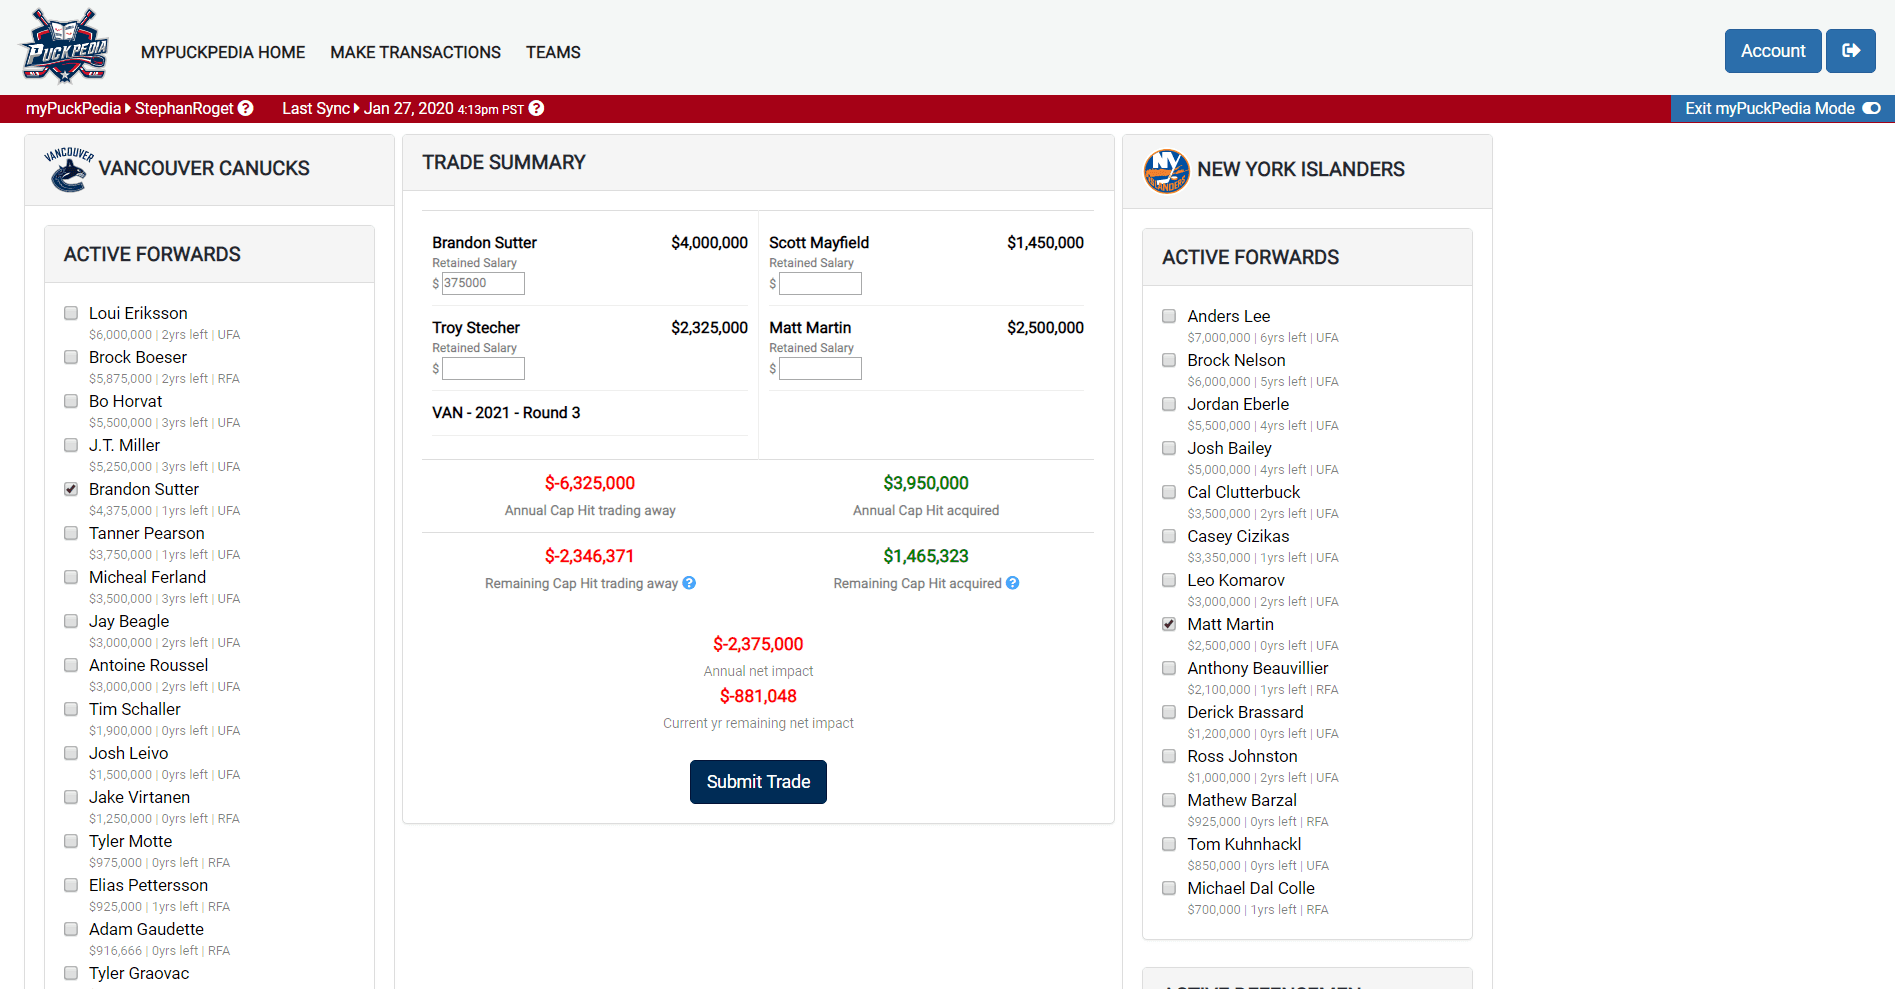
Task: Go to TEAMS menu item
Action: coord(553,52)
